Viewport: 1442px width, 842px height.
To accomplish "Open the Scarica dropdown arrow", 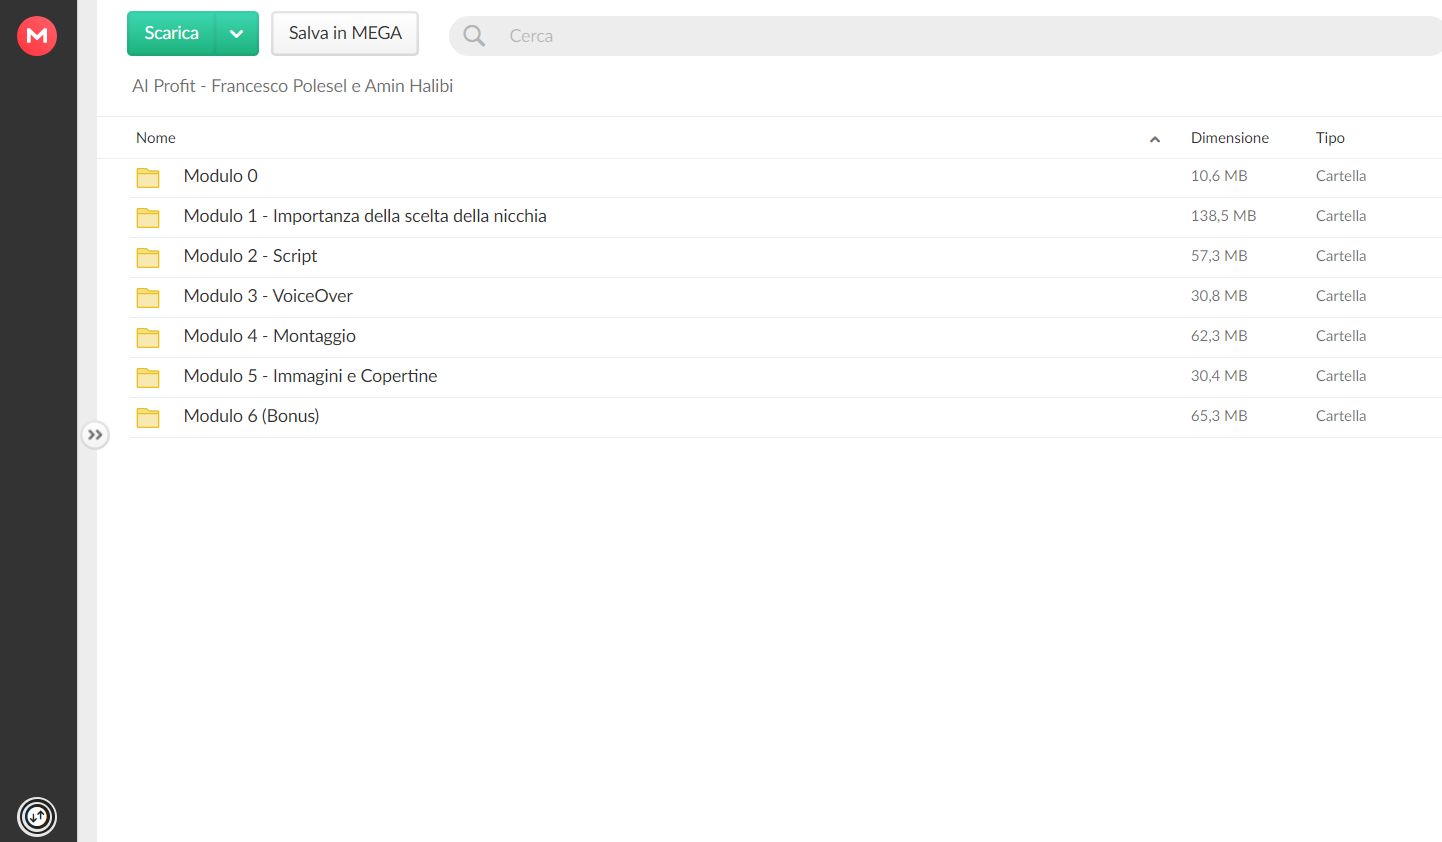I will (x=237, y=34).
